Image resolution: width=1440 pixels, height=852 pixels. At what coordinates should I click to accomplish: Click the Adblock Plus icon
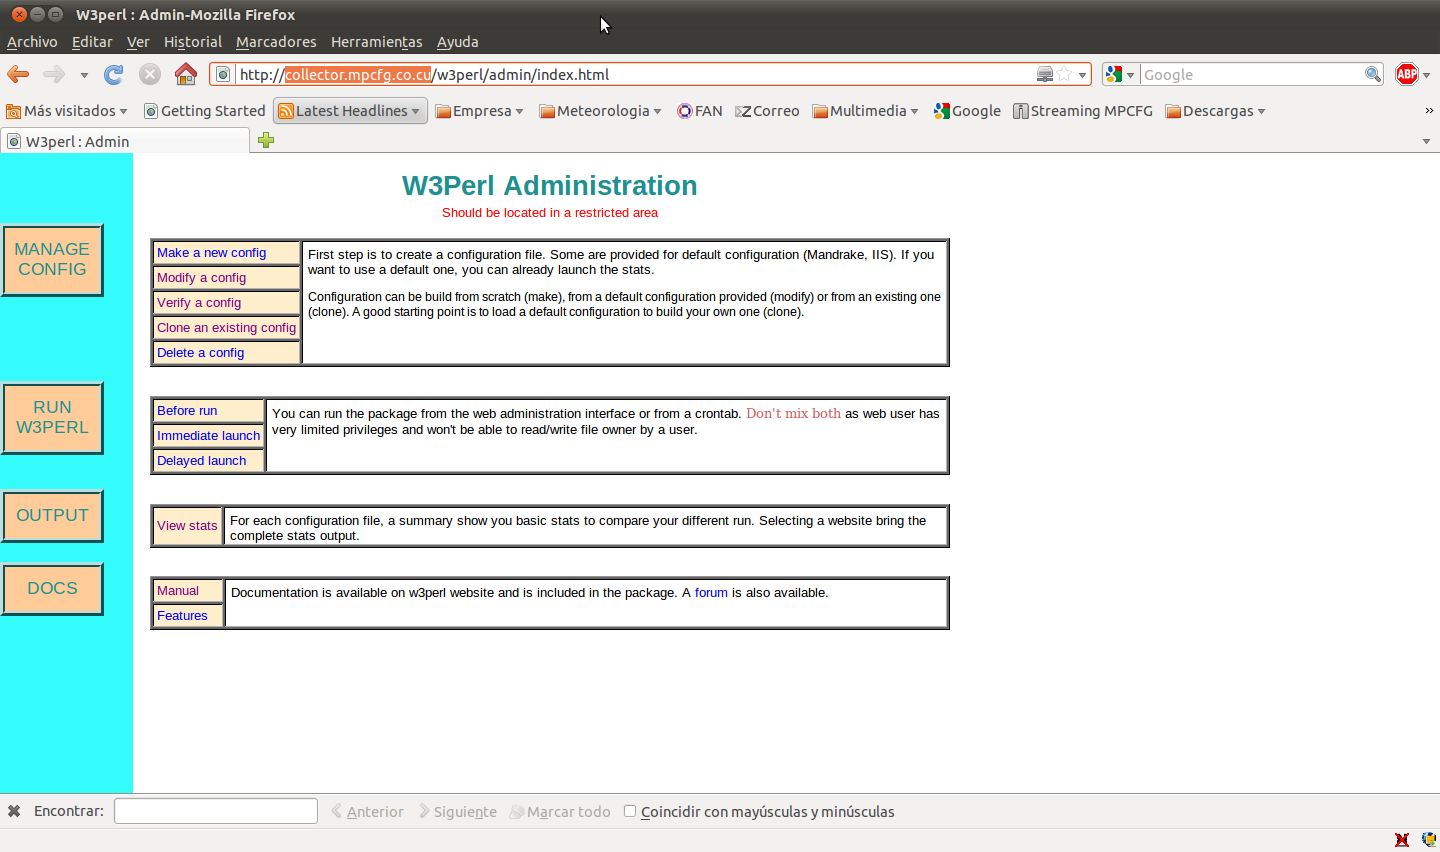(x=1407, y=74)
